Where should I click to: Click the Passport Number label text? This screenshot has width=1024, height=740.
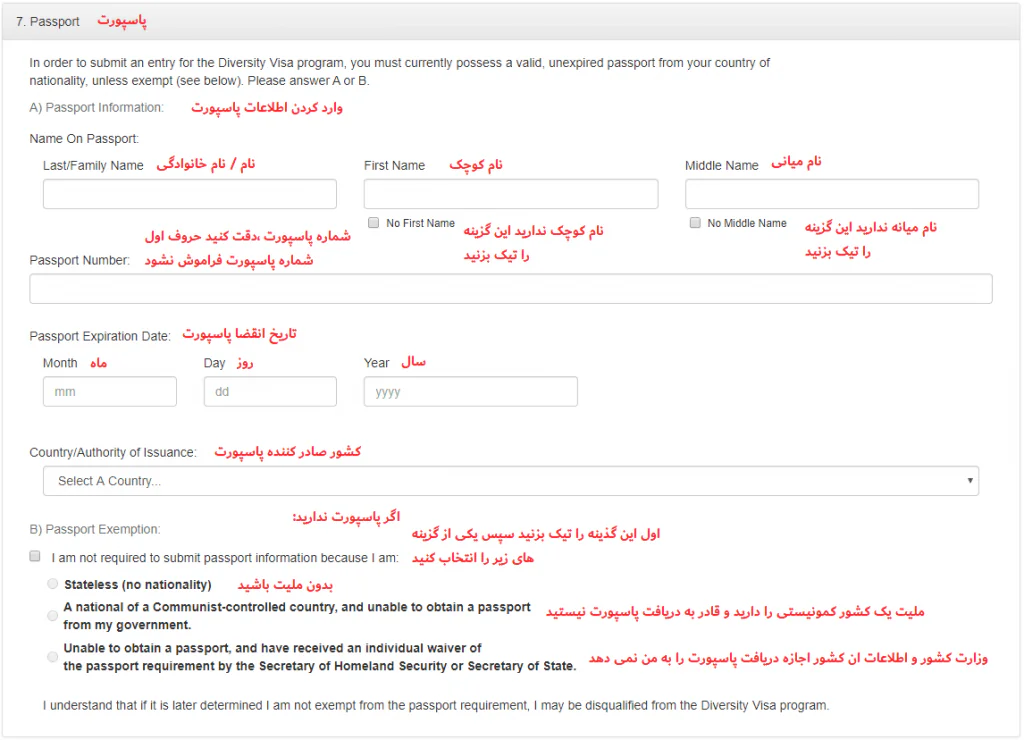(x=80, y=260)
